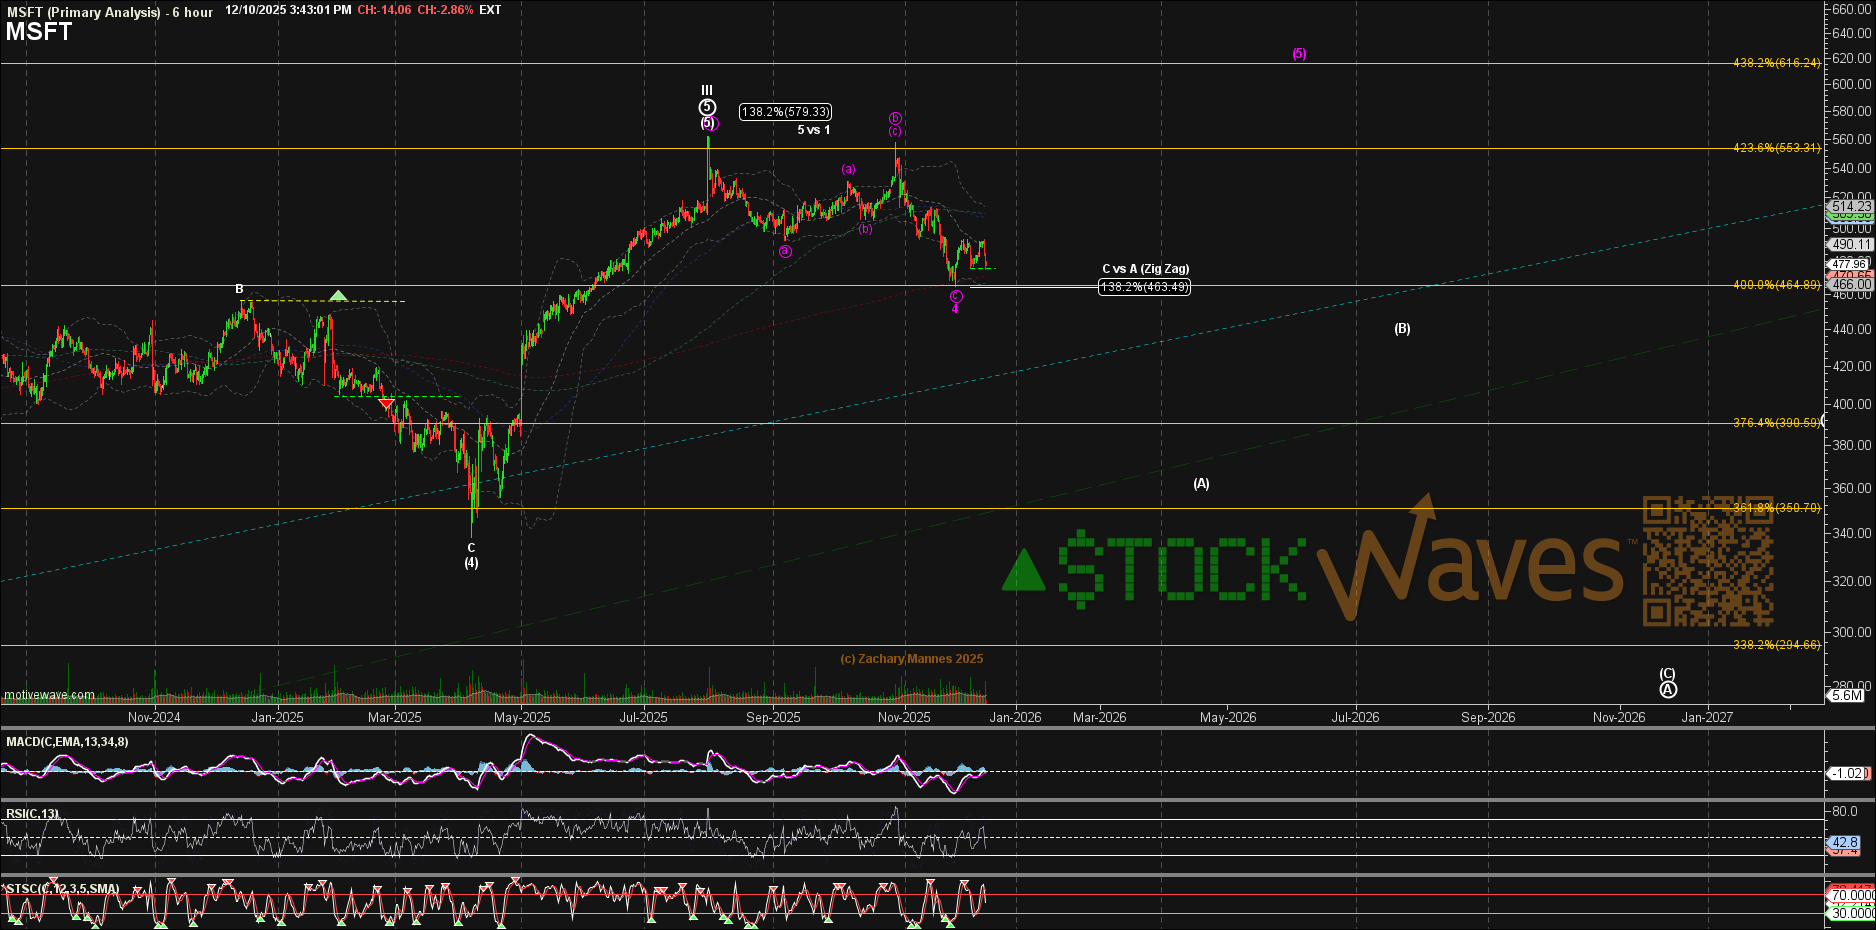1876x930 pixels.
Task: Click the C vs A (Zig Zag) annotation
Action: [x=1147, y=269]
